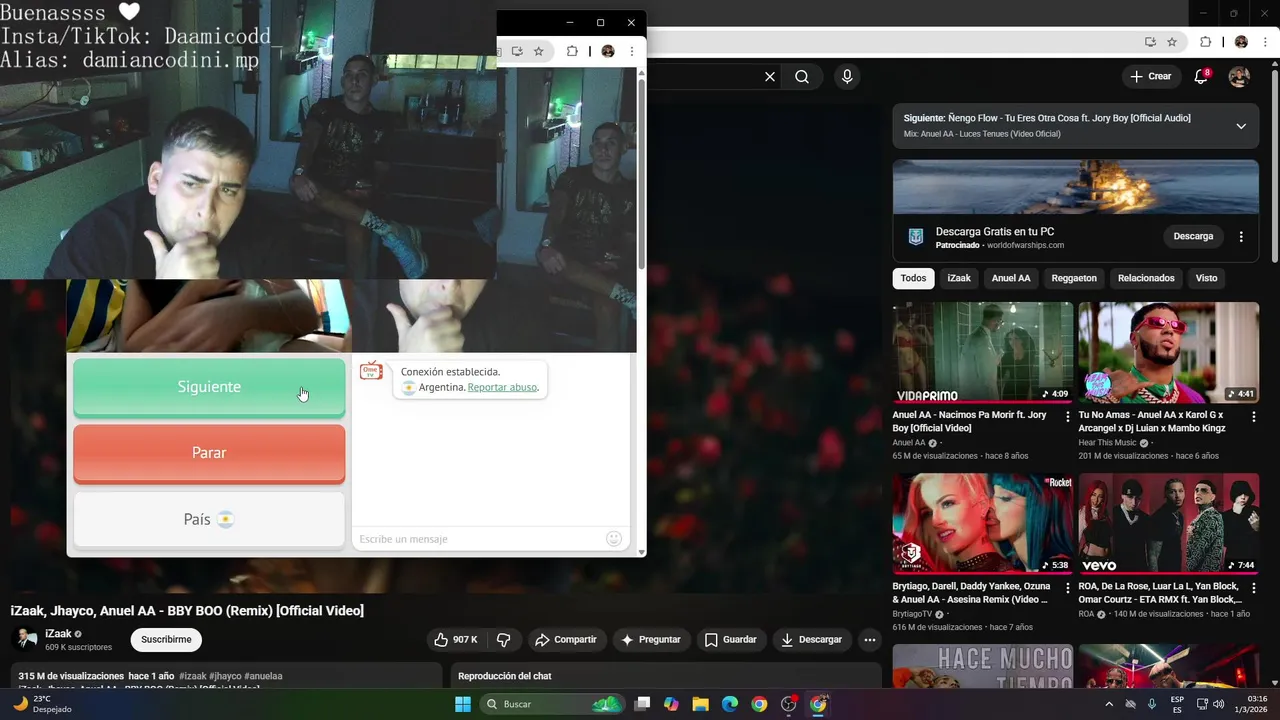
Task: Open the 23°C Despejado weather widget
Action: click(42, 704)
